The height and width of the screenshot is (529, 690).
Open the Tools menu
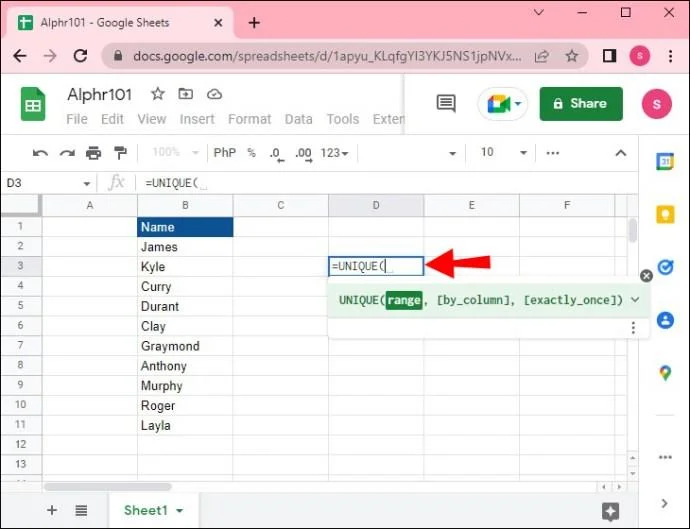(x=343, y=119)
